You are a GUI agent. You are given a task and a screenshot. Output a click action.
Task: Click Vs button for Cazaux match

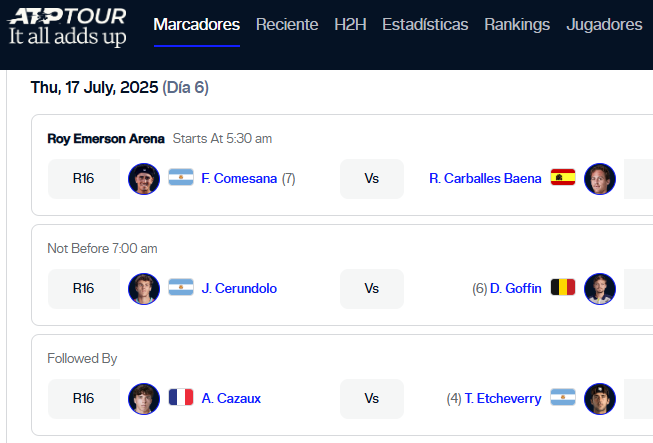(x=372, y=399)
